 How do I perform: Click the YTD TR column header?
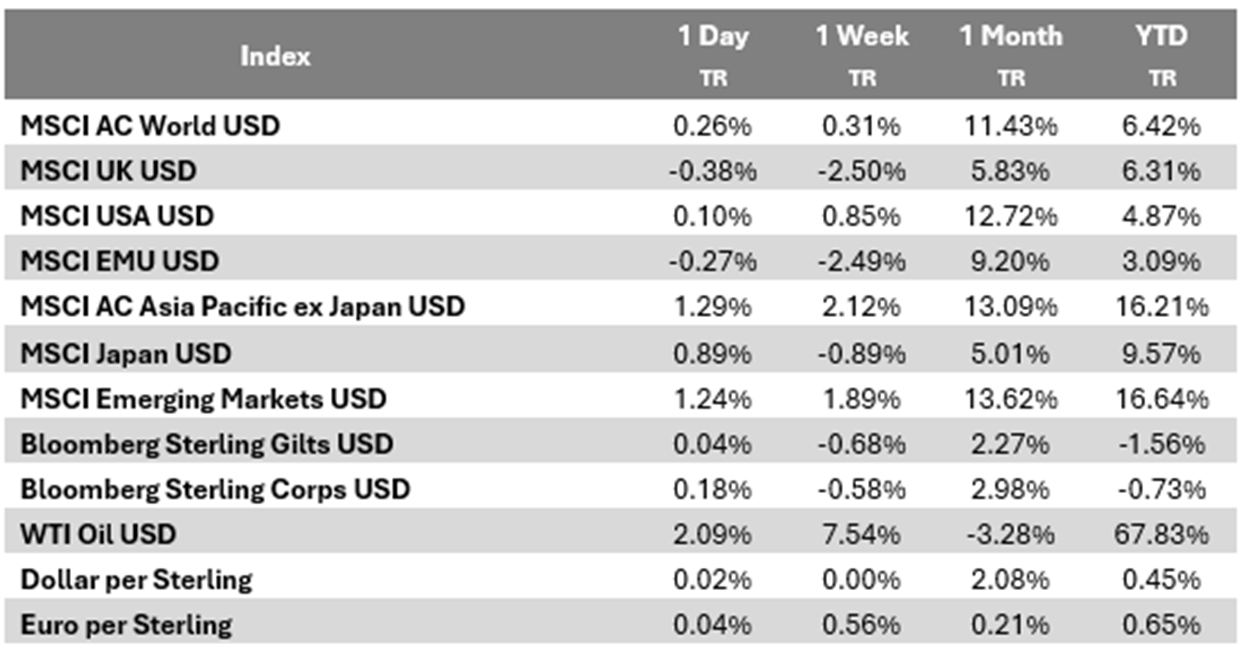[x=1161, y=54]
